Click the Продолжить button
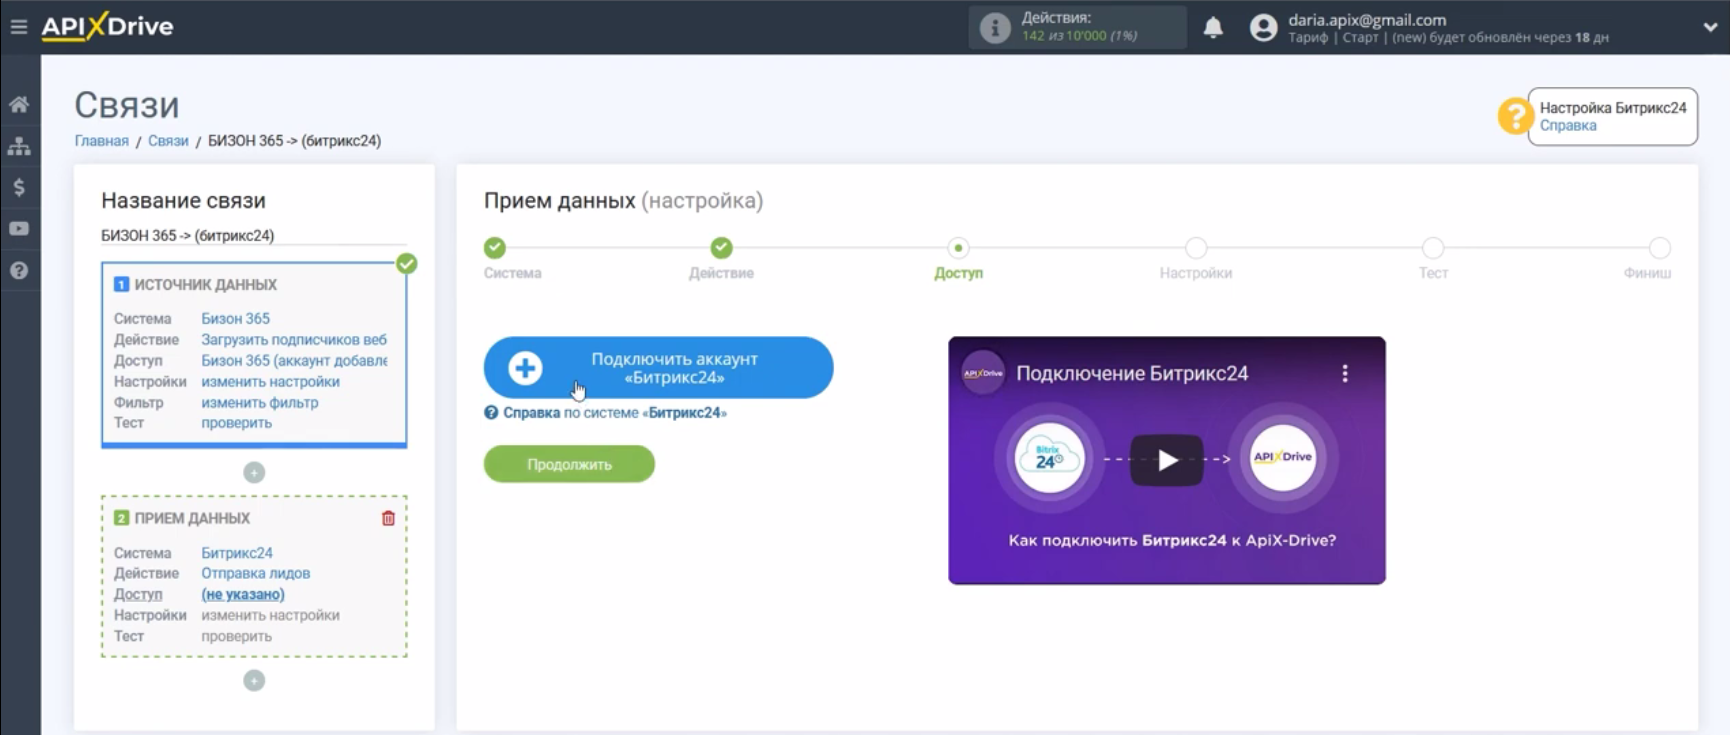 [x=569, y=464]
